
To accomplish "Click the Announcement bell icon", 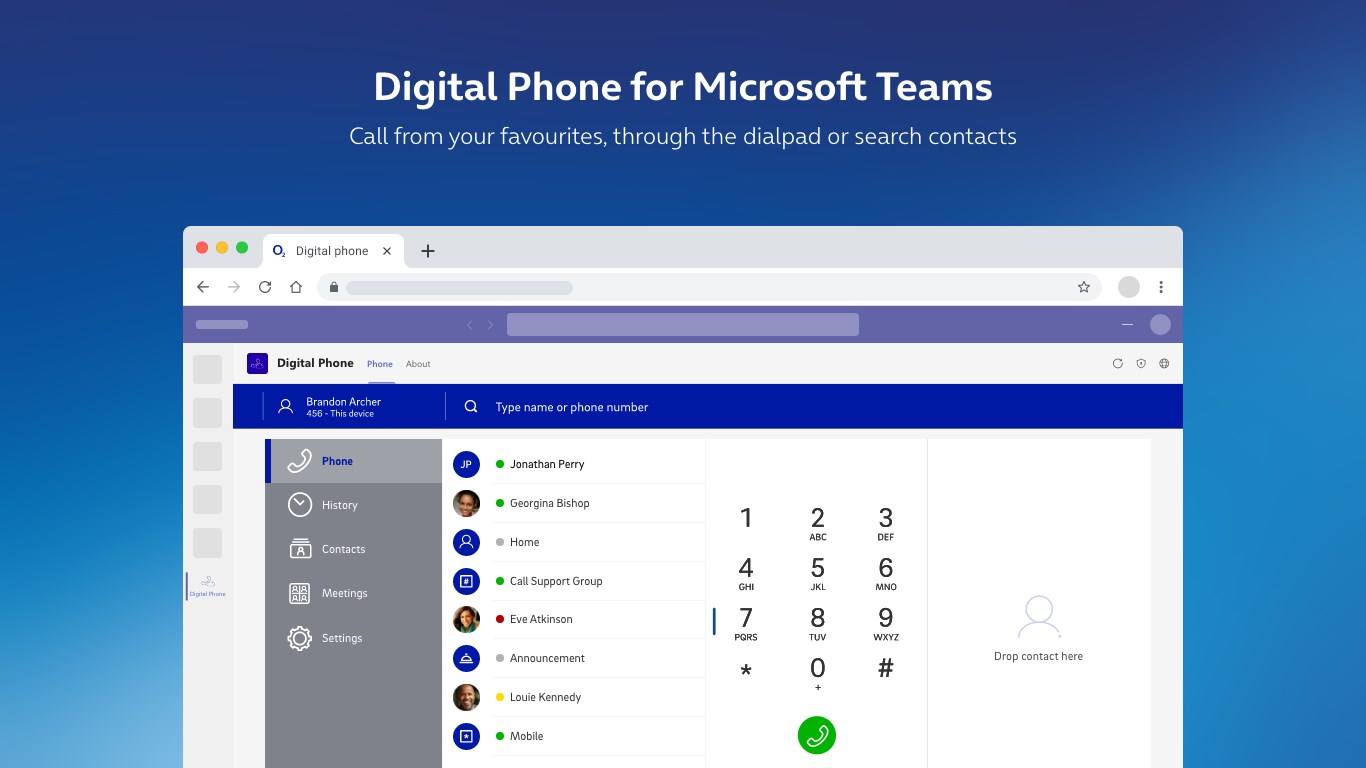I will pos(466,658).
